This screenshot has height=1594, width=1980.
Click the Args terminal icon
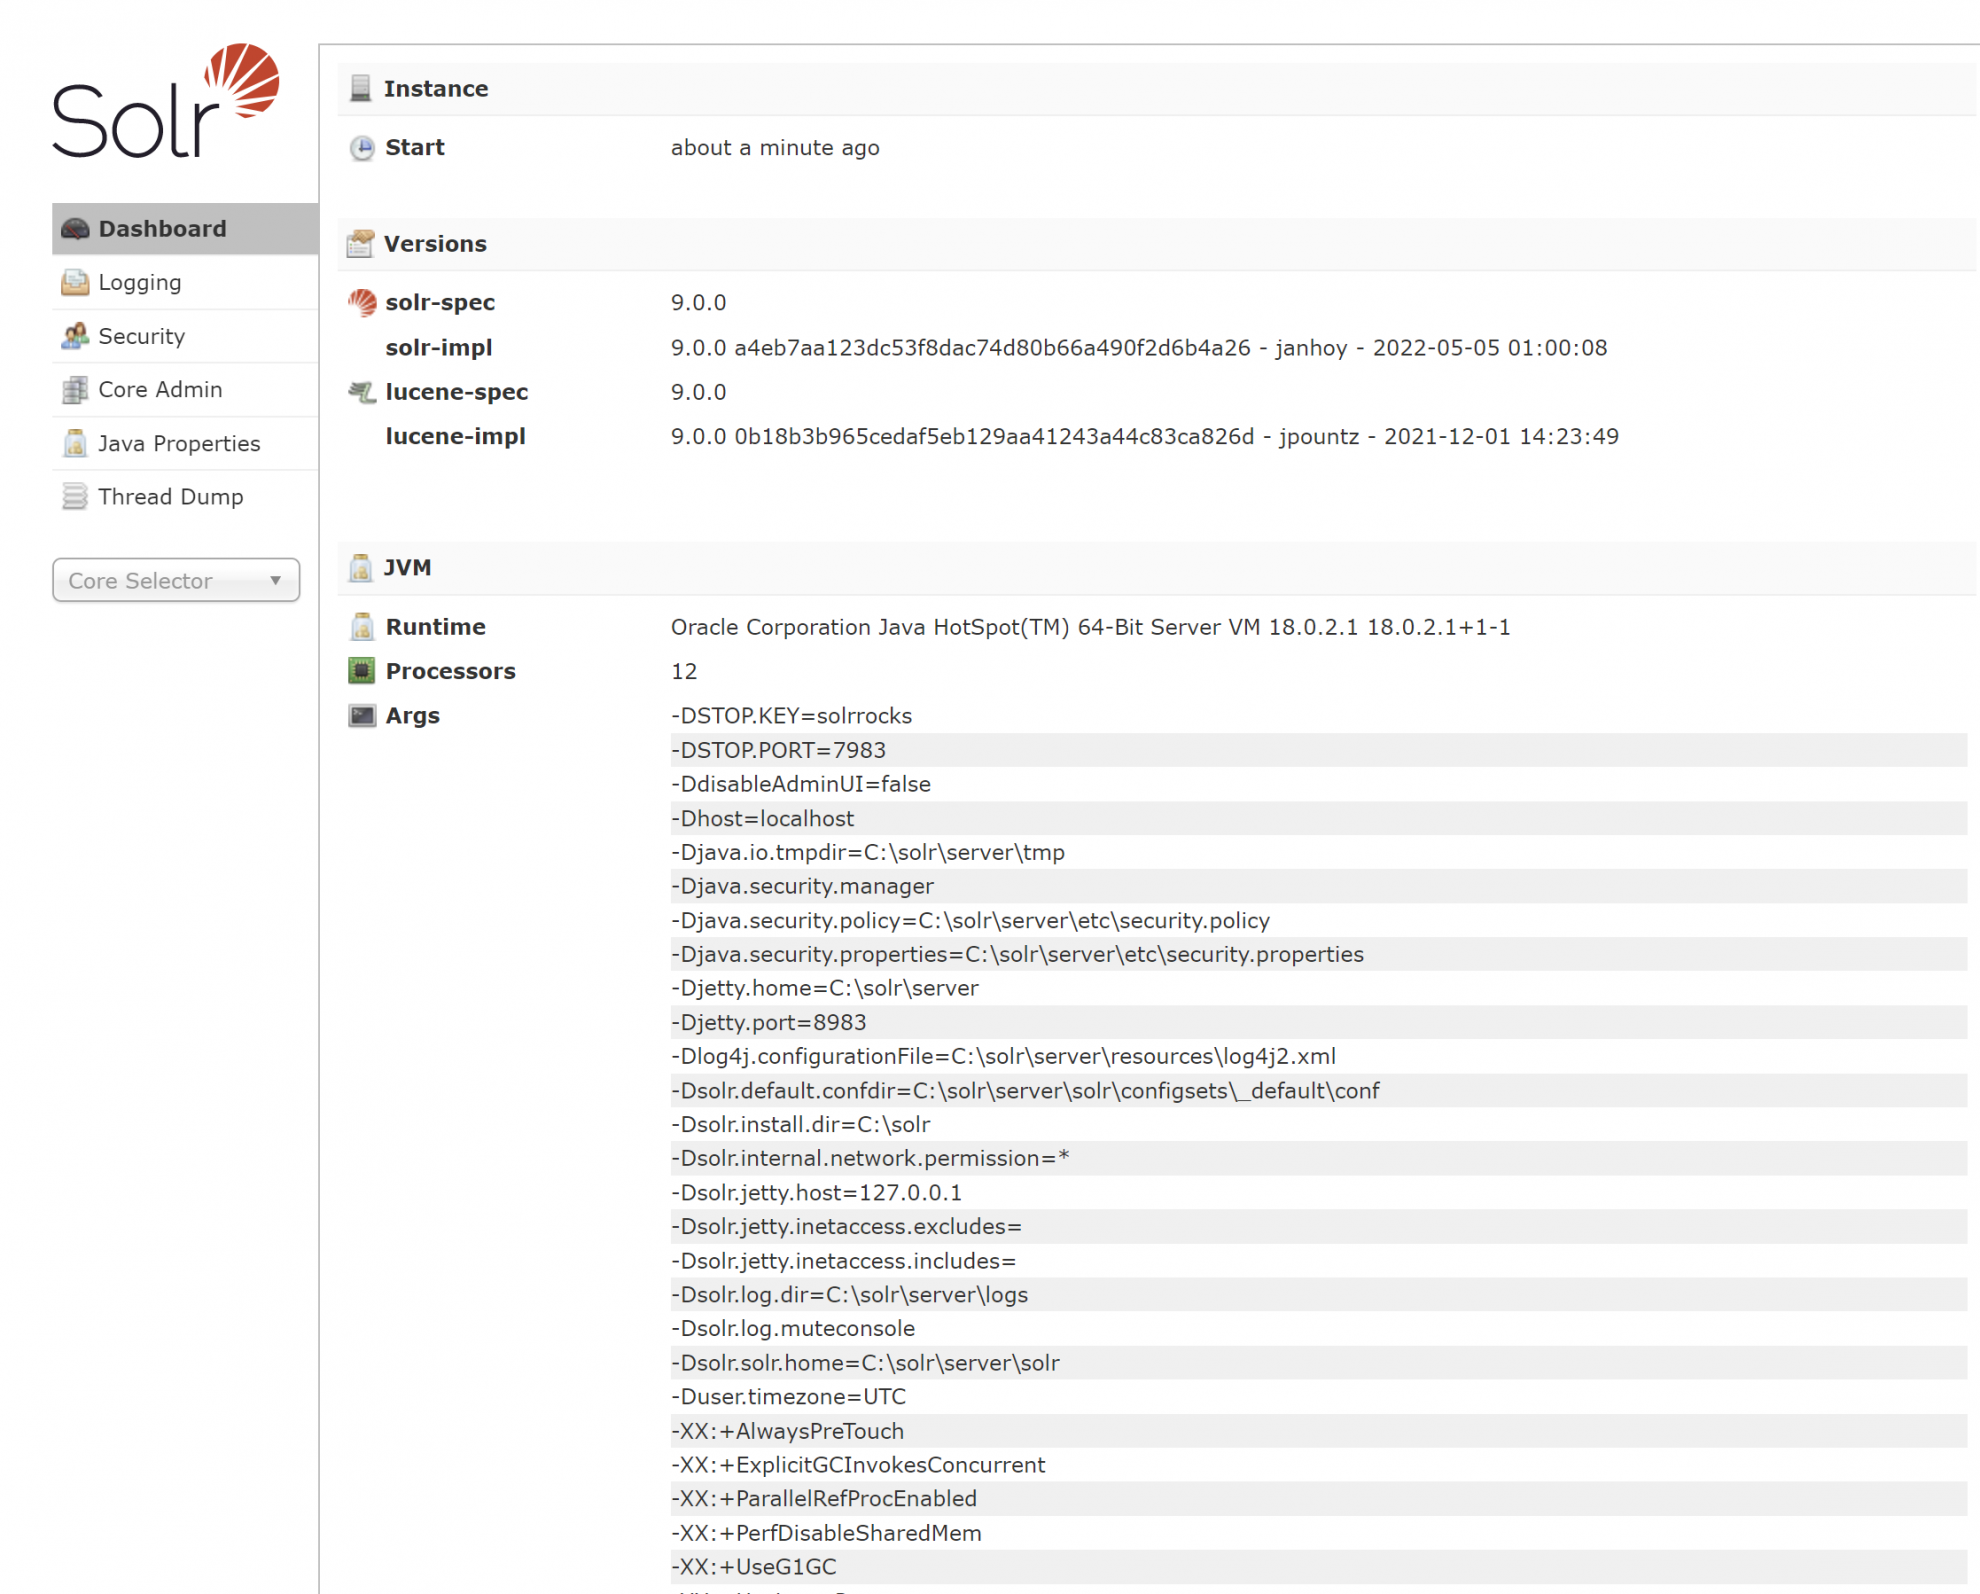click(x=361, y=715)
